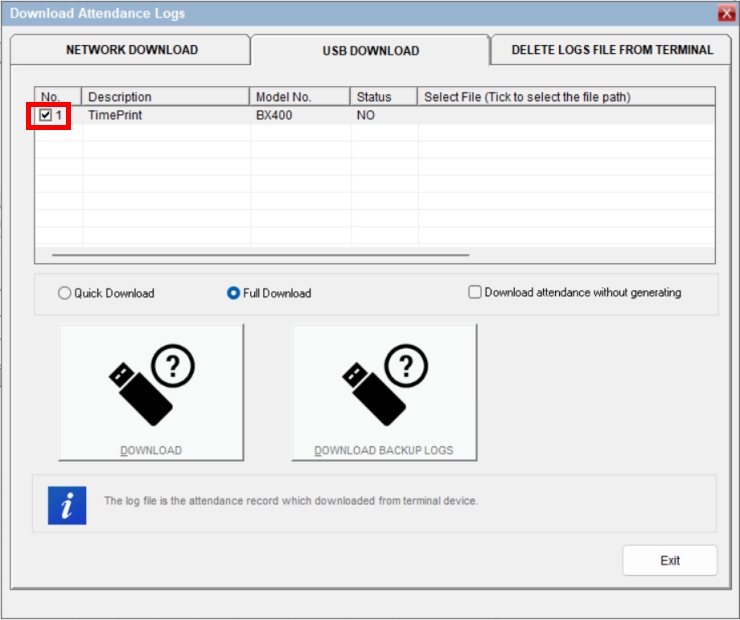740x620 pixels.
Task: Click the blue information icon
Action: (67, 506)
